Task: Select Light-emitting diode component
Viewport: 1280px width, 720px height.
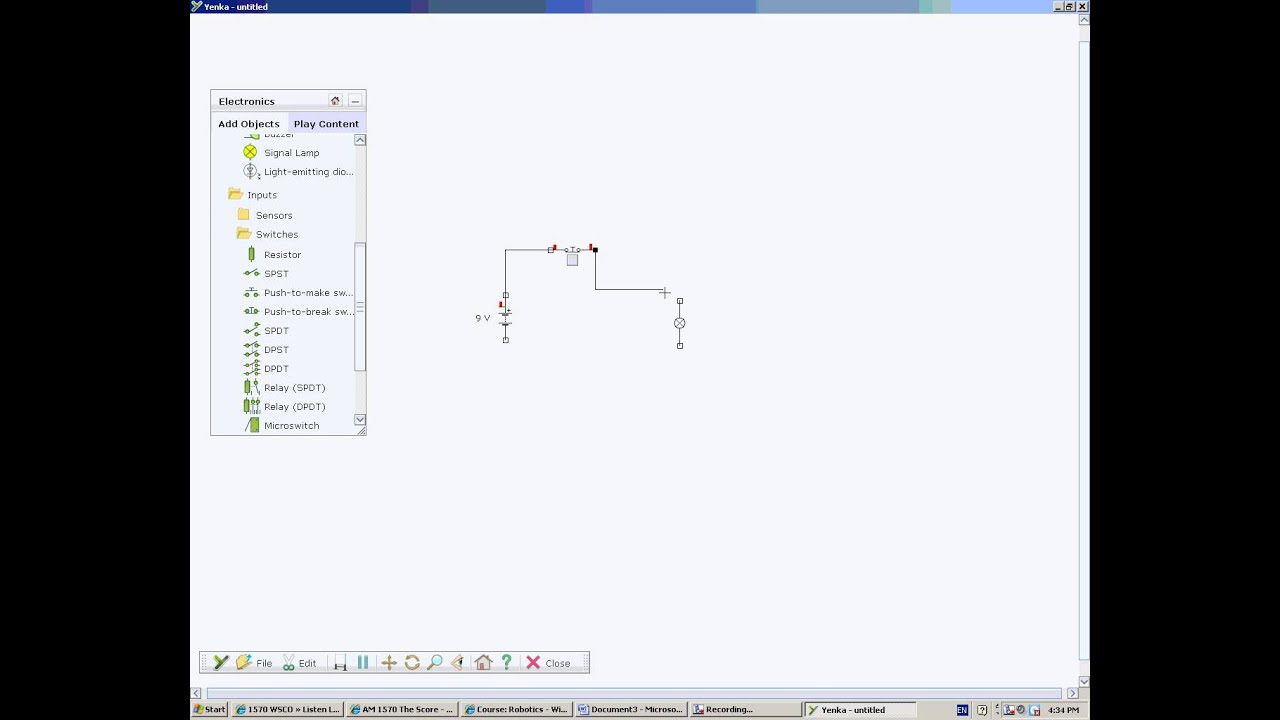Action: pyautogui.click(x=298, y=172)
